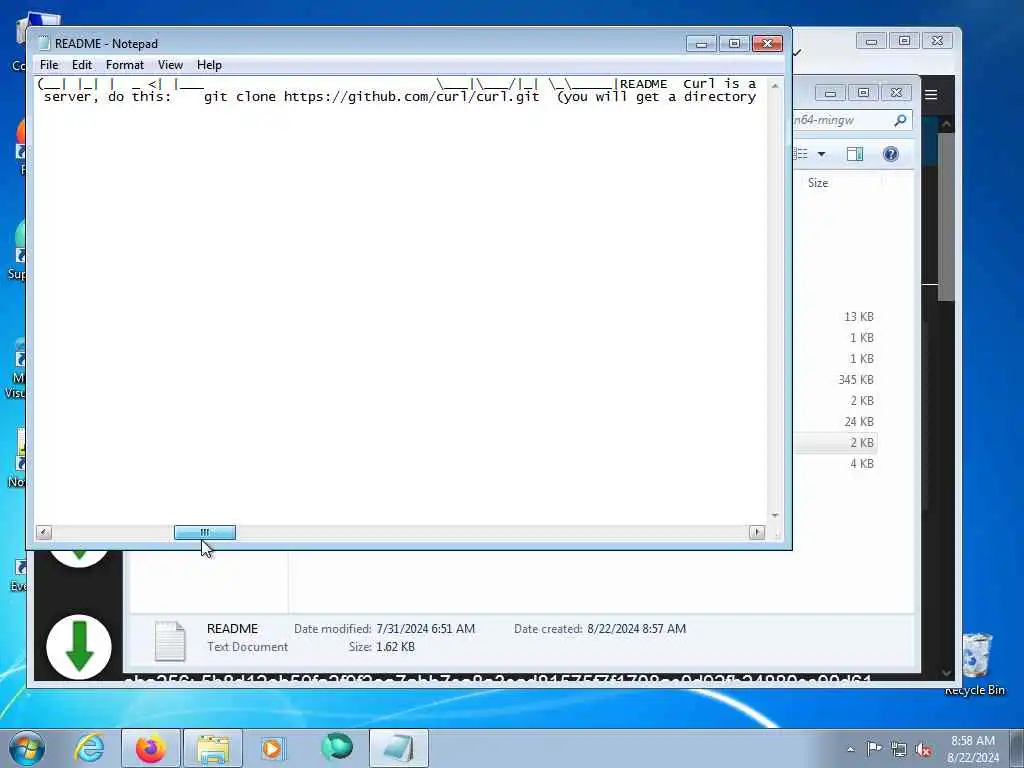The height and width of the screenshot is (768, 1024).
Task: Select the file row sized 4 KB
Action: point(836,464)
